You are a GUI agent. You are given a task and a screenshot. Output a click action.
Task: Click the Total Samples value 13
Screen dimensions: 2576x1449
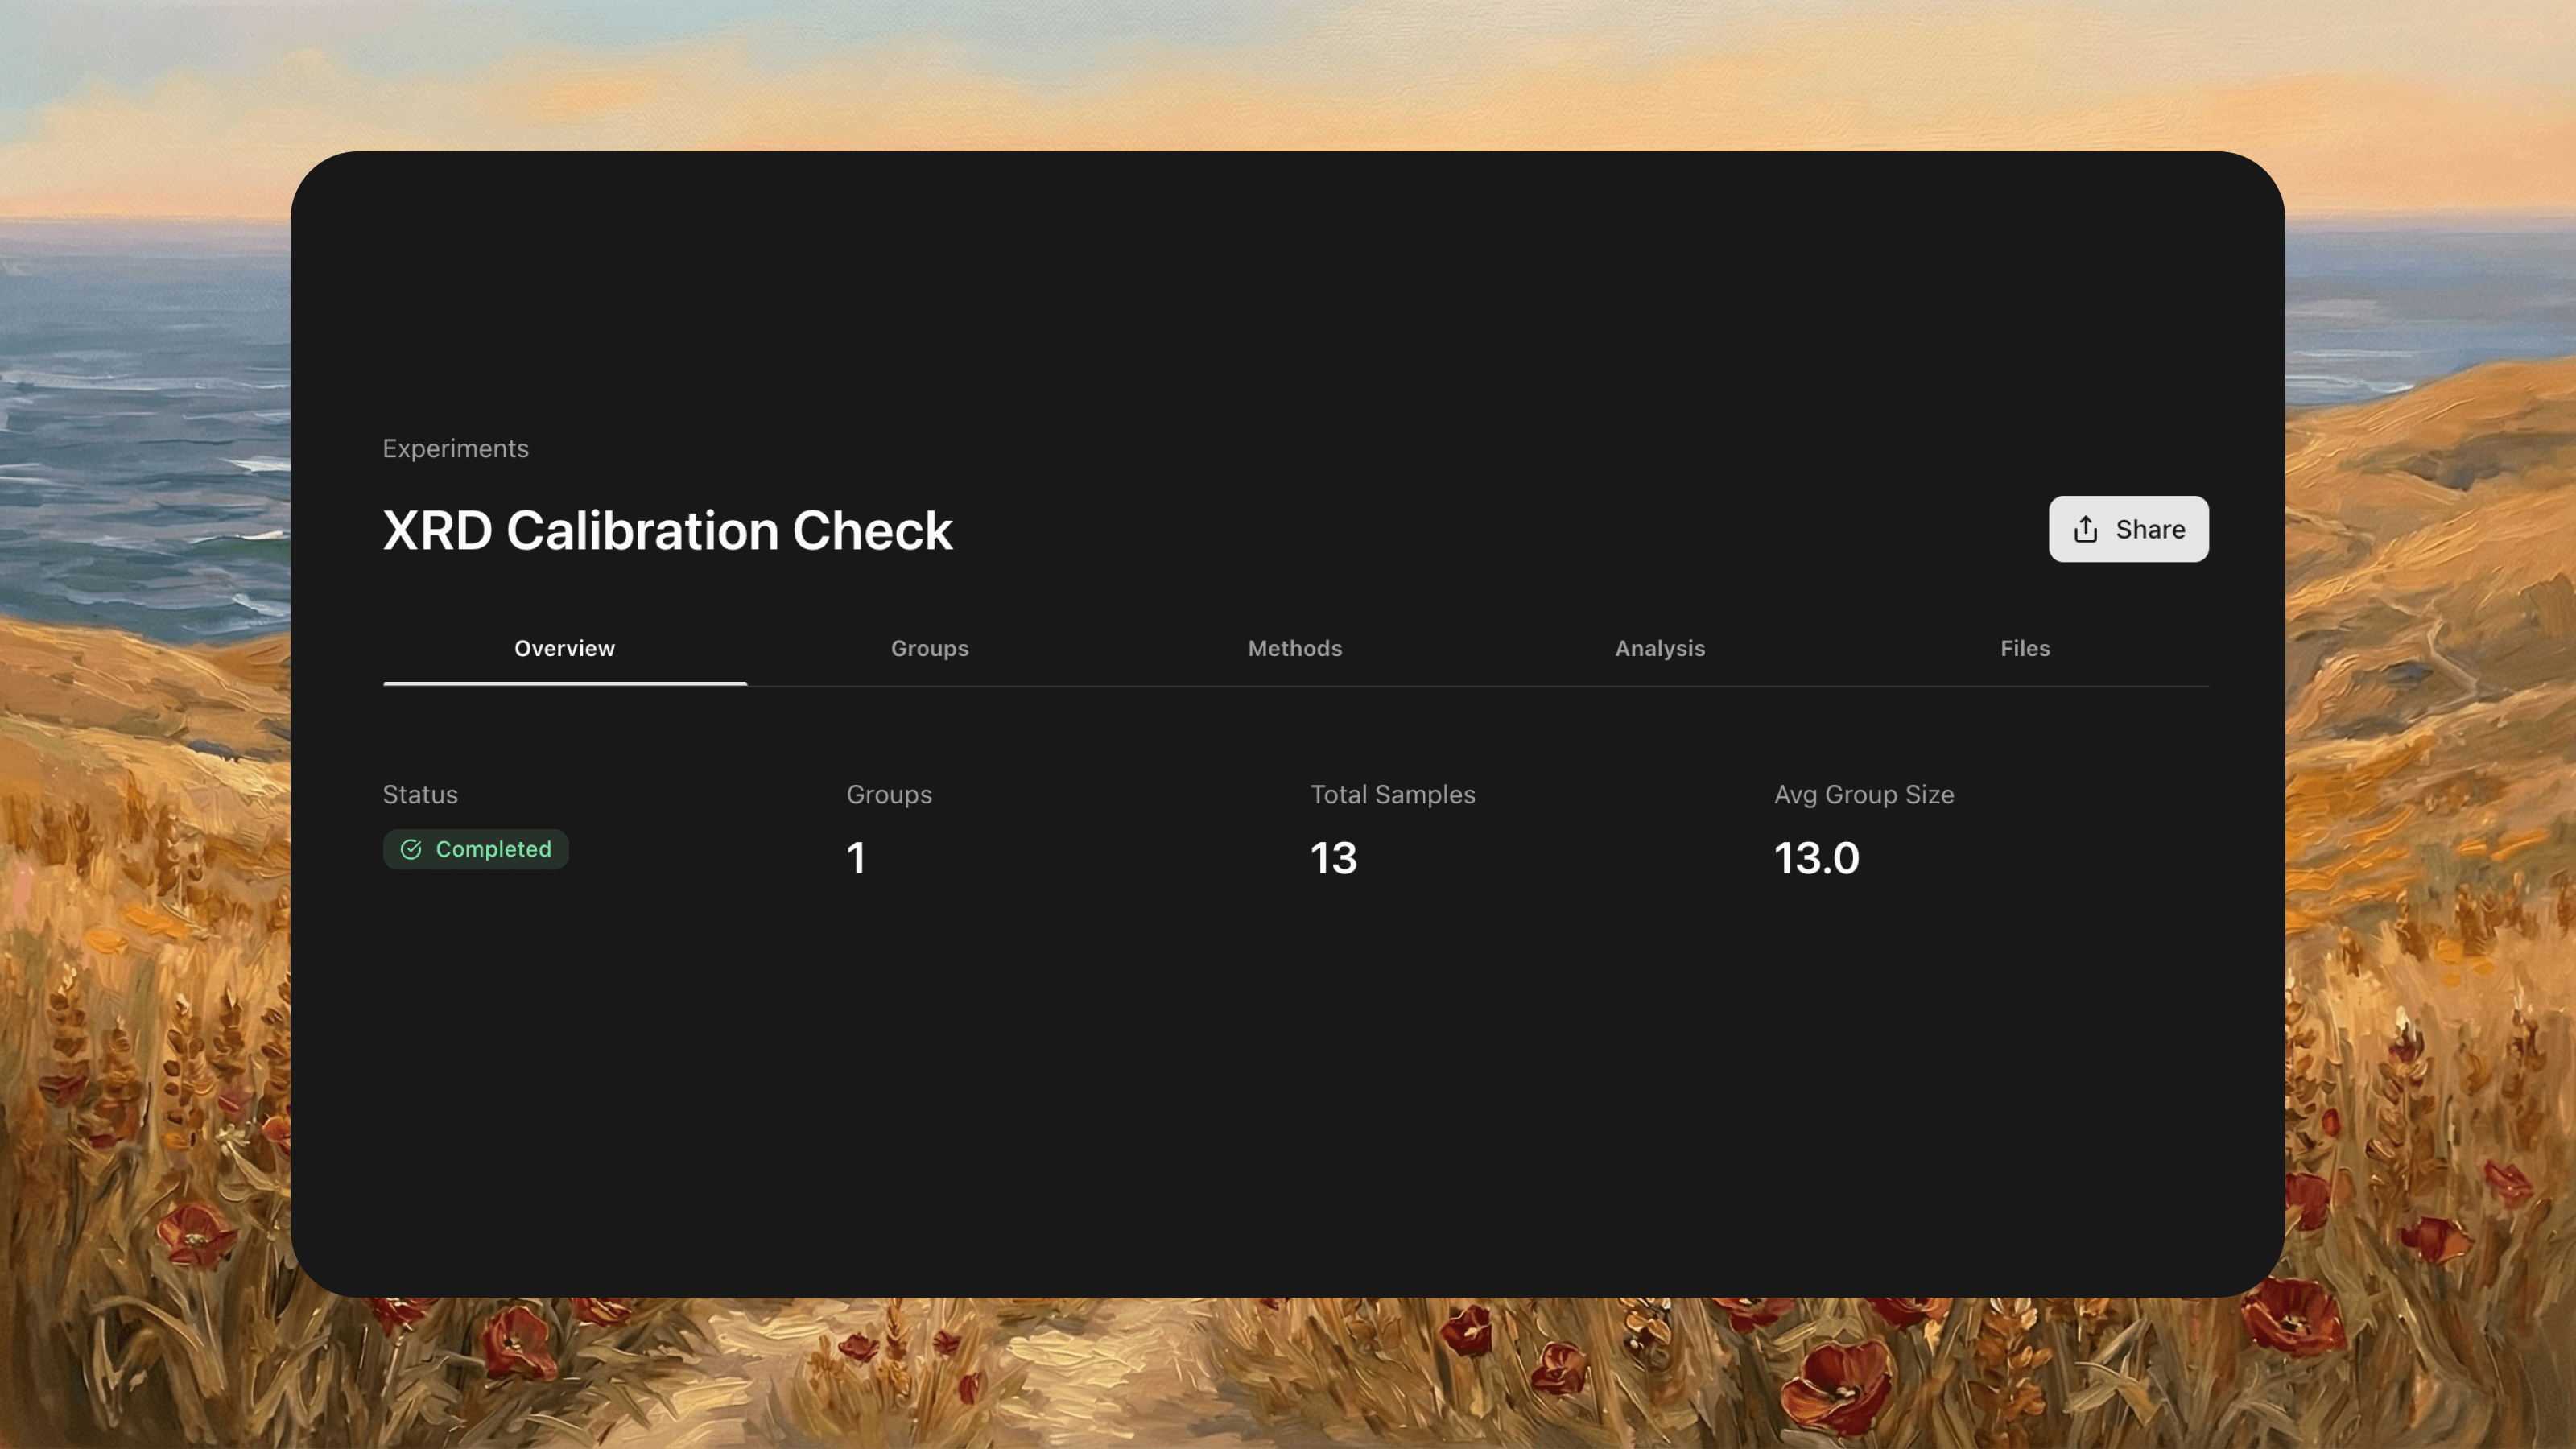click(x=1333, y=858)
